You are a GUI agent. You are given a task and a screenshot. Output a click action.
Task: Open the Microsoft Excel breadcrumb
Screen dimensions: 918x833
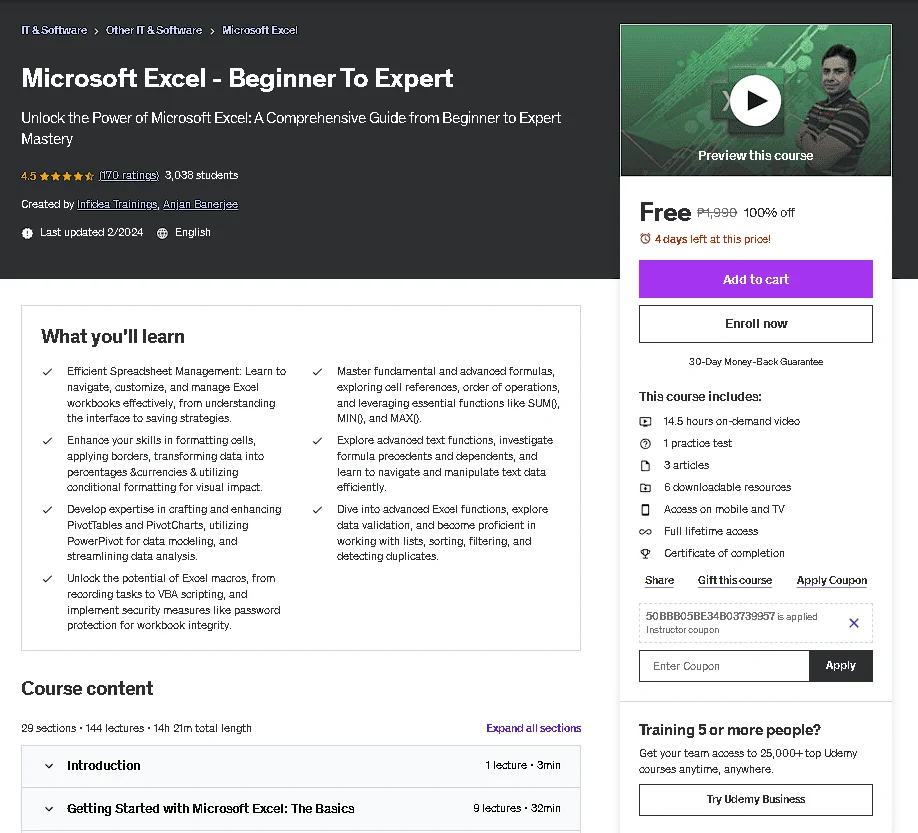[260, 30]
